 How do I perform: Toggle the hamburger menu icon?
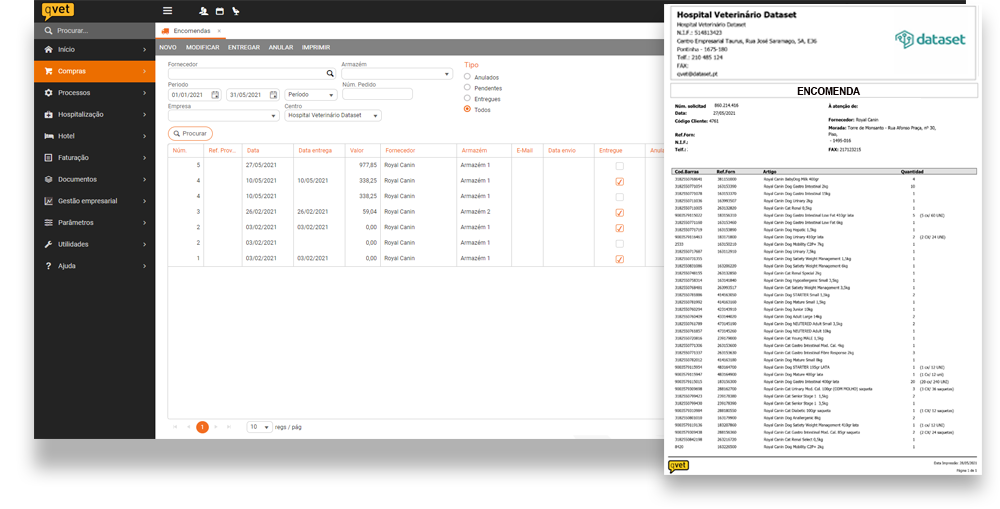point(168,11)
